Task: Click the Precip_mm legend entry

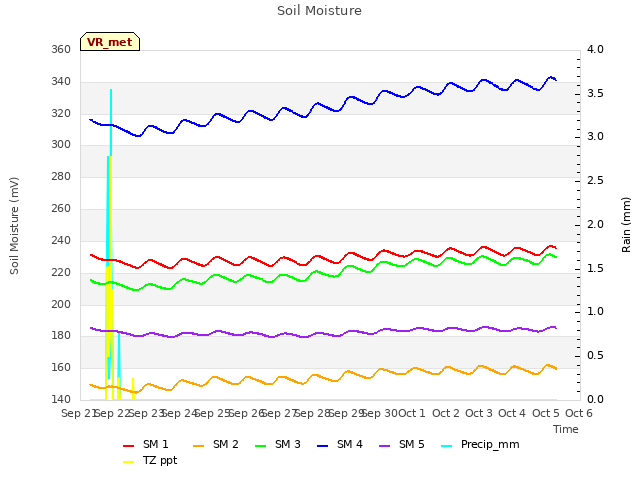Action: point(480,444)
